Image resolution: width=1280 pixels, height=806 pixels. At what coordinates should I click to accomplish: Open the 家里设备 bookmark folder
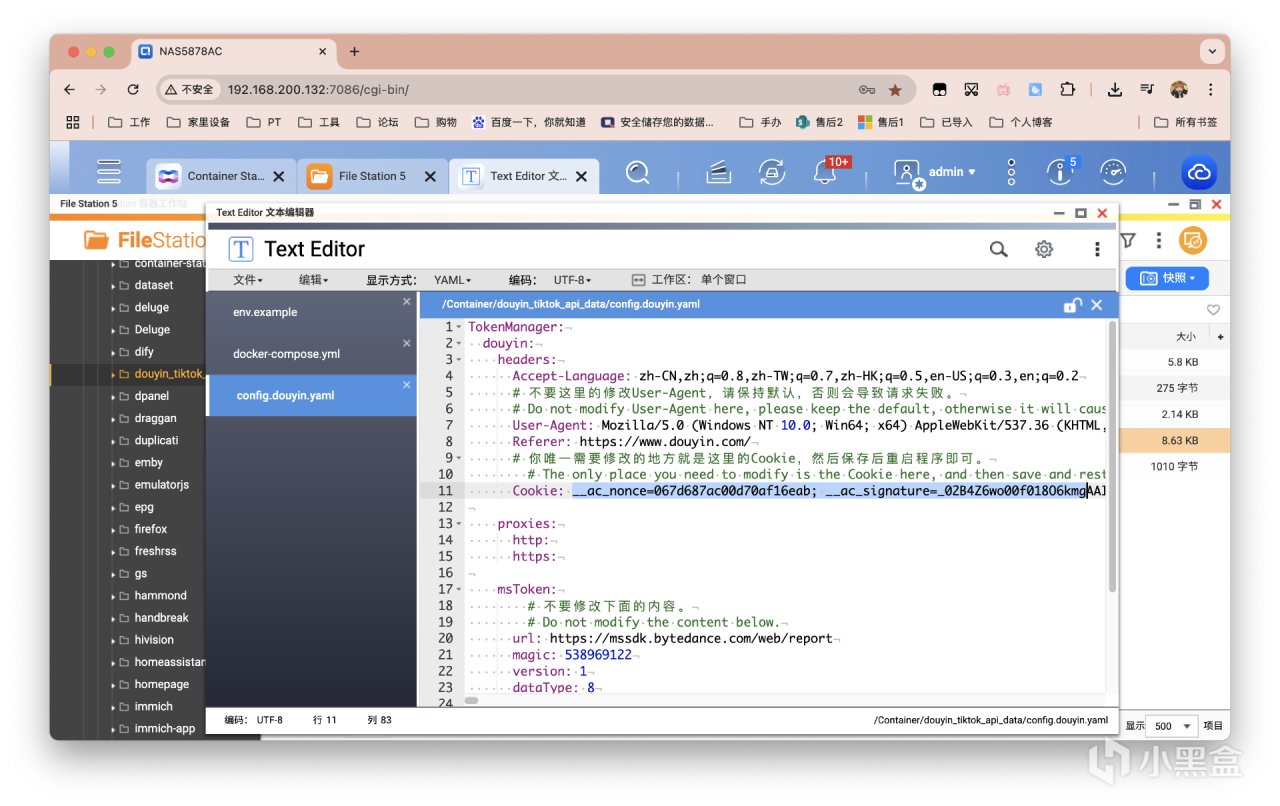coord(197,122)
